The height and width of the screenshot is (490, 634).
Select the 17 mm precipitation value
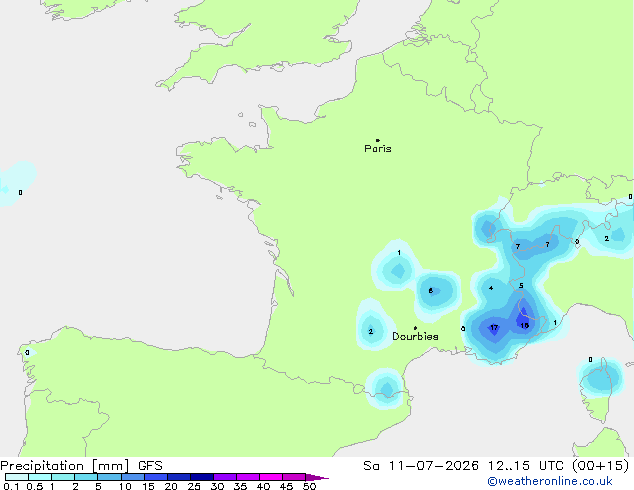click(x=494, y=327)
